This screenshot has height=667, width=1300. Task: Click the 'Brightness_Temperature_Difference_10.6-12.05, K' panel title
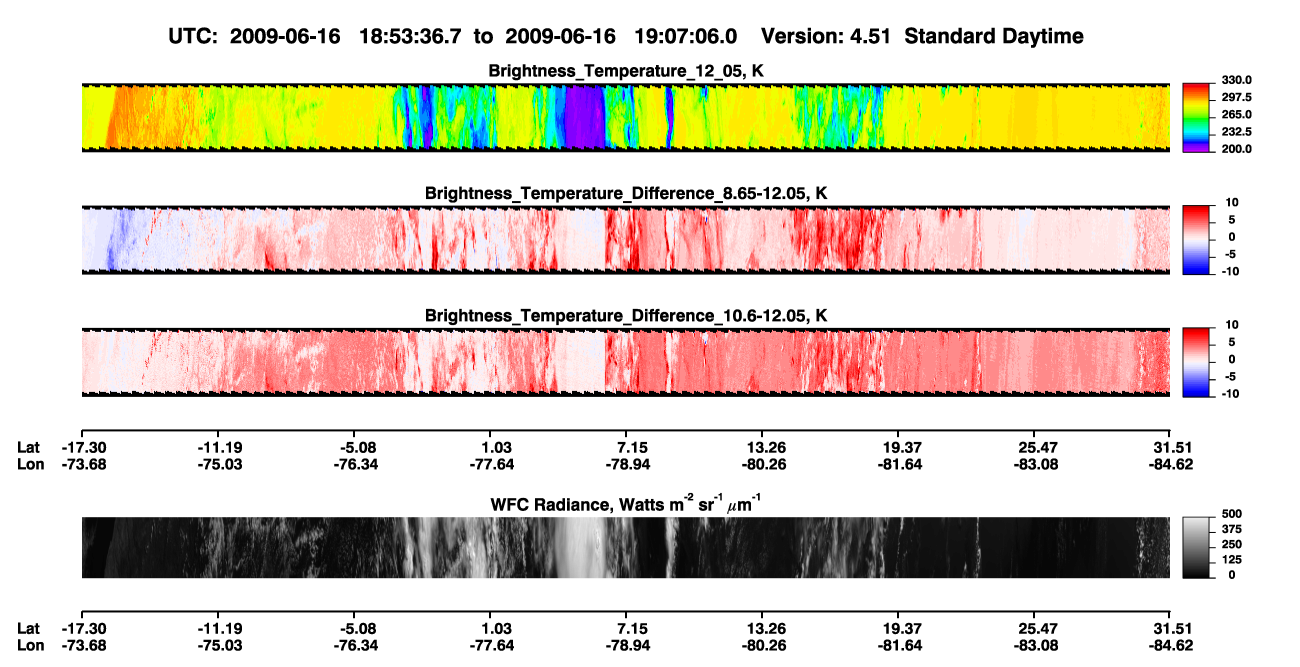pos(626,316)
